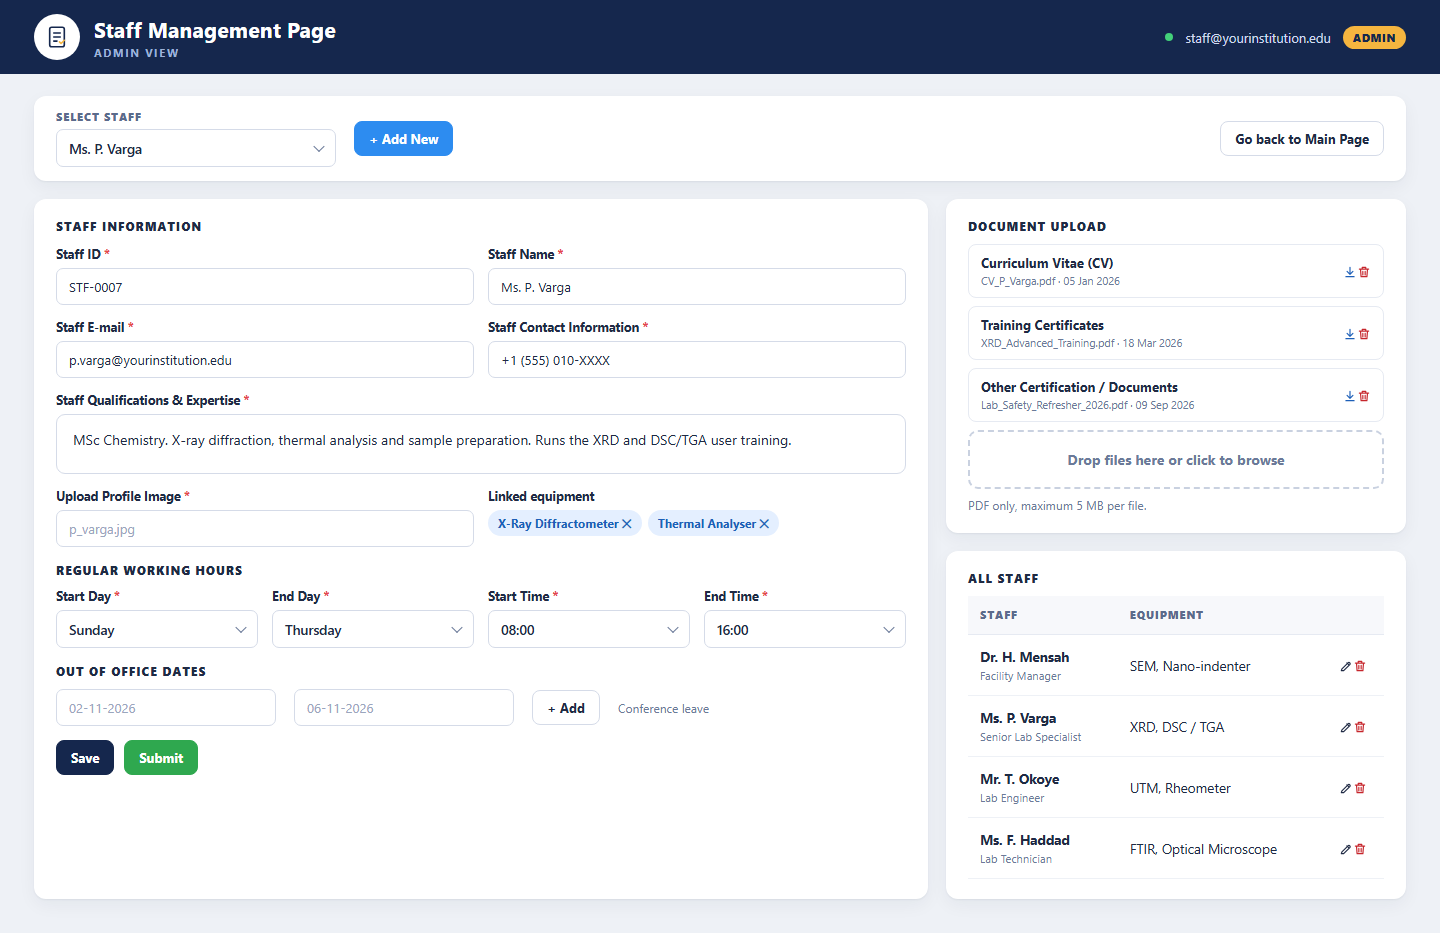This screenshot has height=933, width=1440.
Task: Click the ADMIN badge in header
Action: click(1374, 38)
